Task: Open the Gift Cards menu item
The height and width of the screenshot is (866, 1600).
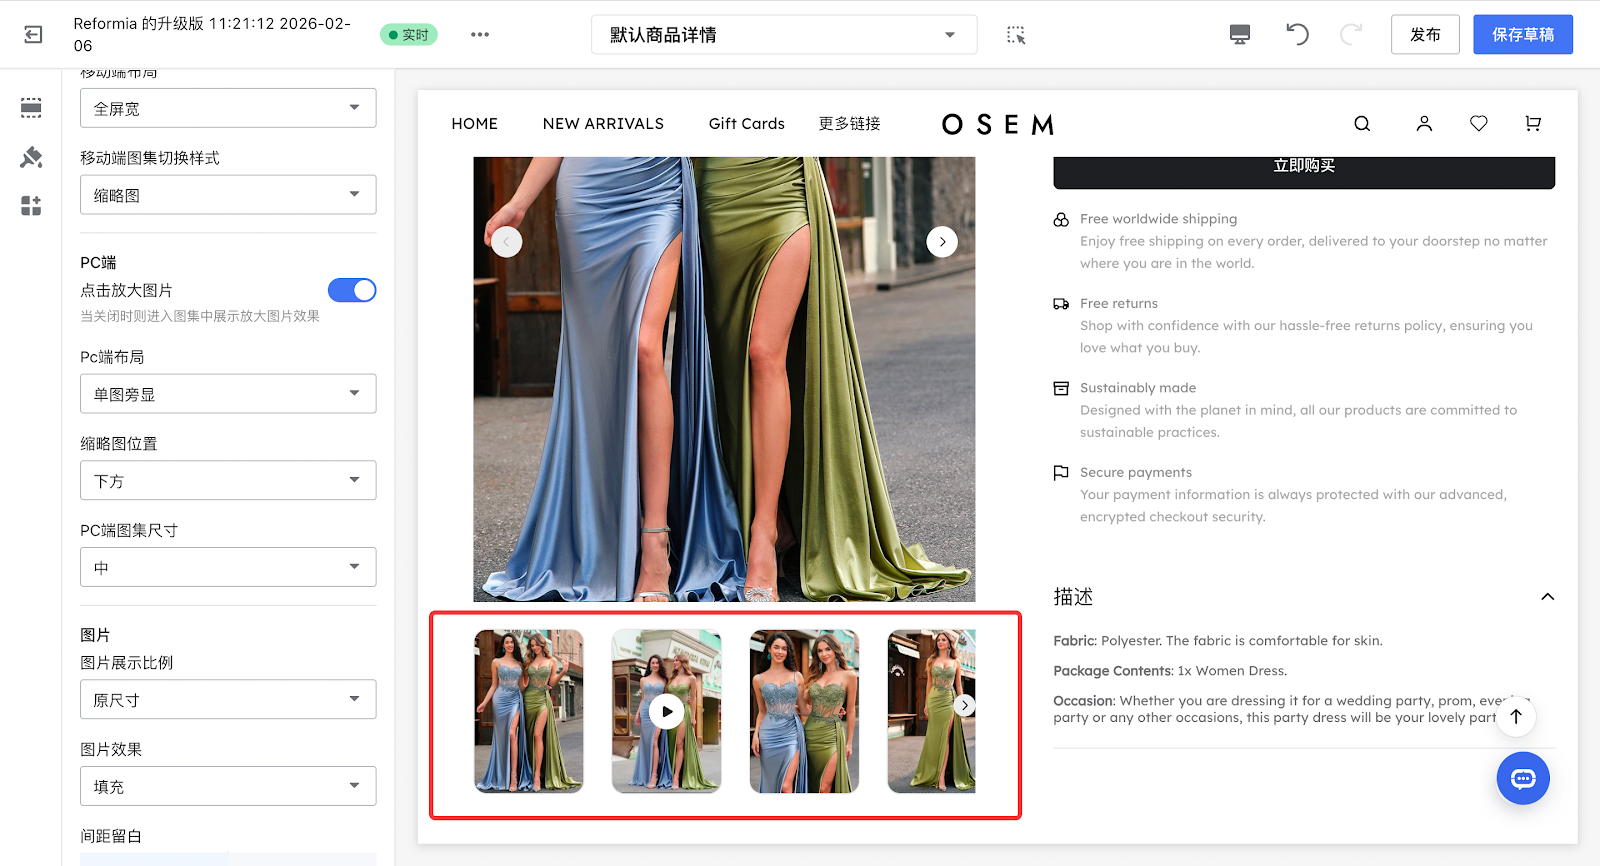Action: 746,124
